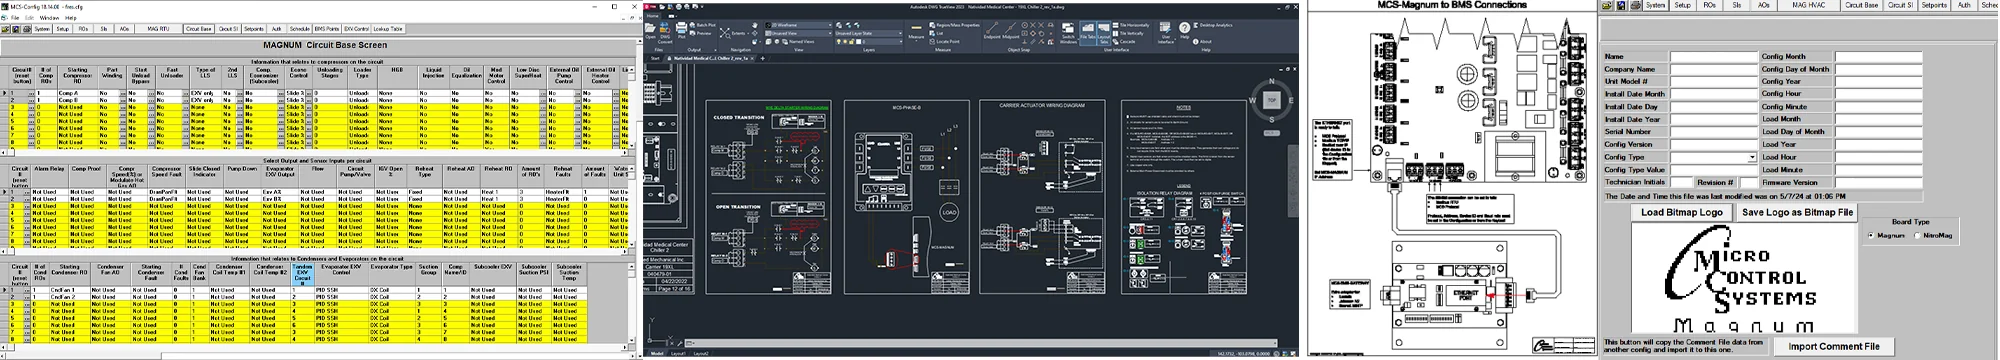Click Cascade windows option
Image resolution: width=2000 pixels, height=360 pixels.
coord(1124,41)
